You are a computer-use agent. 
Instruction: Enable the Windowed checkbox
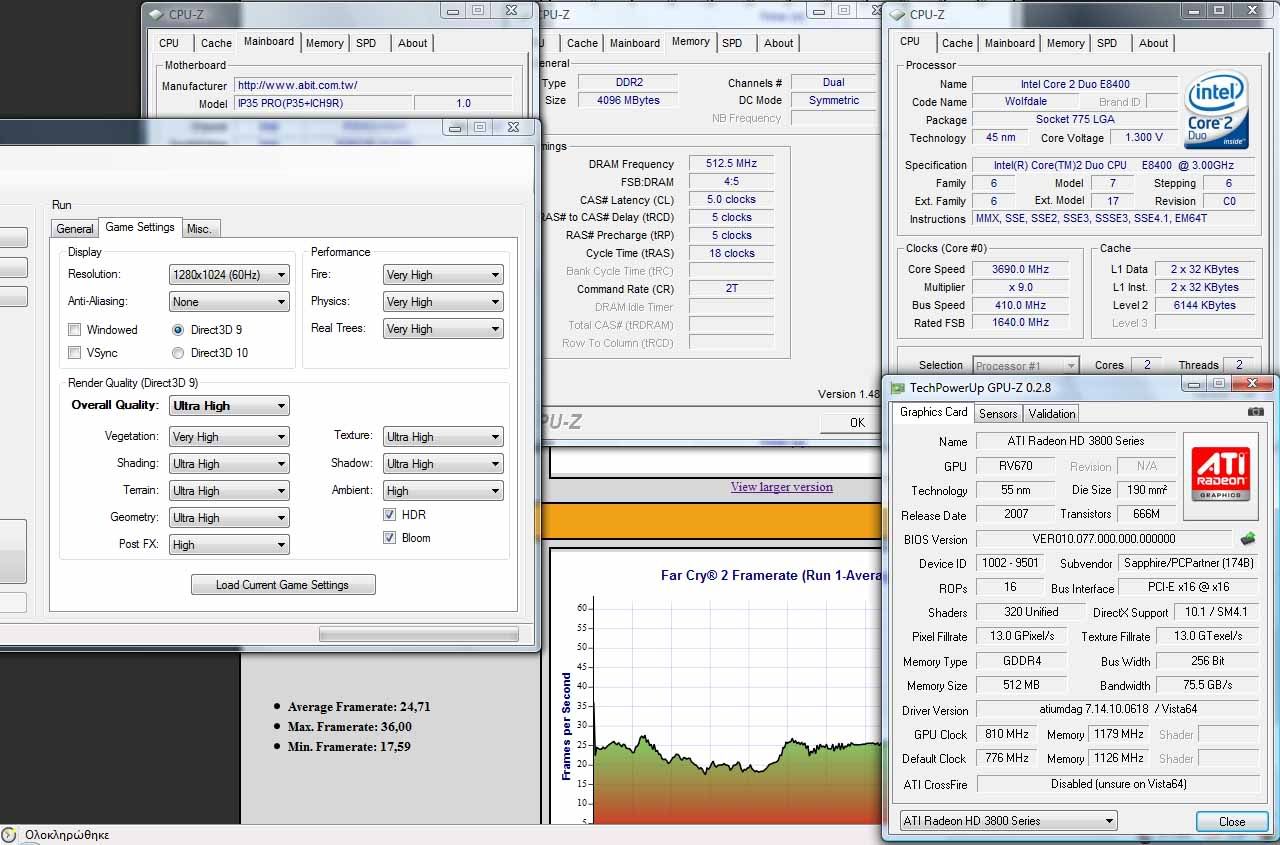75,330
